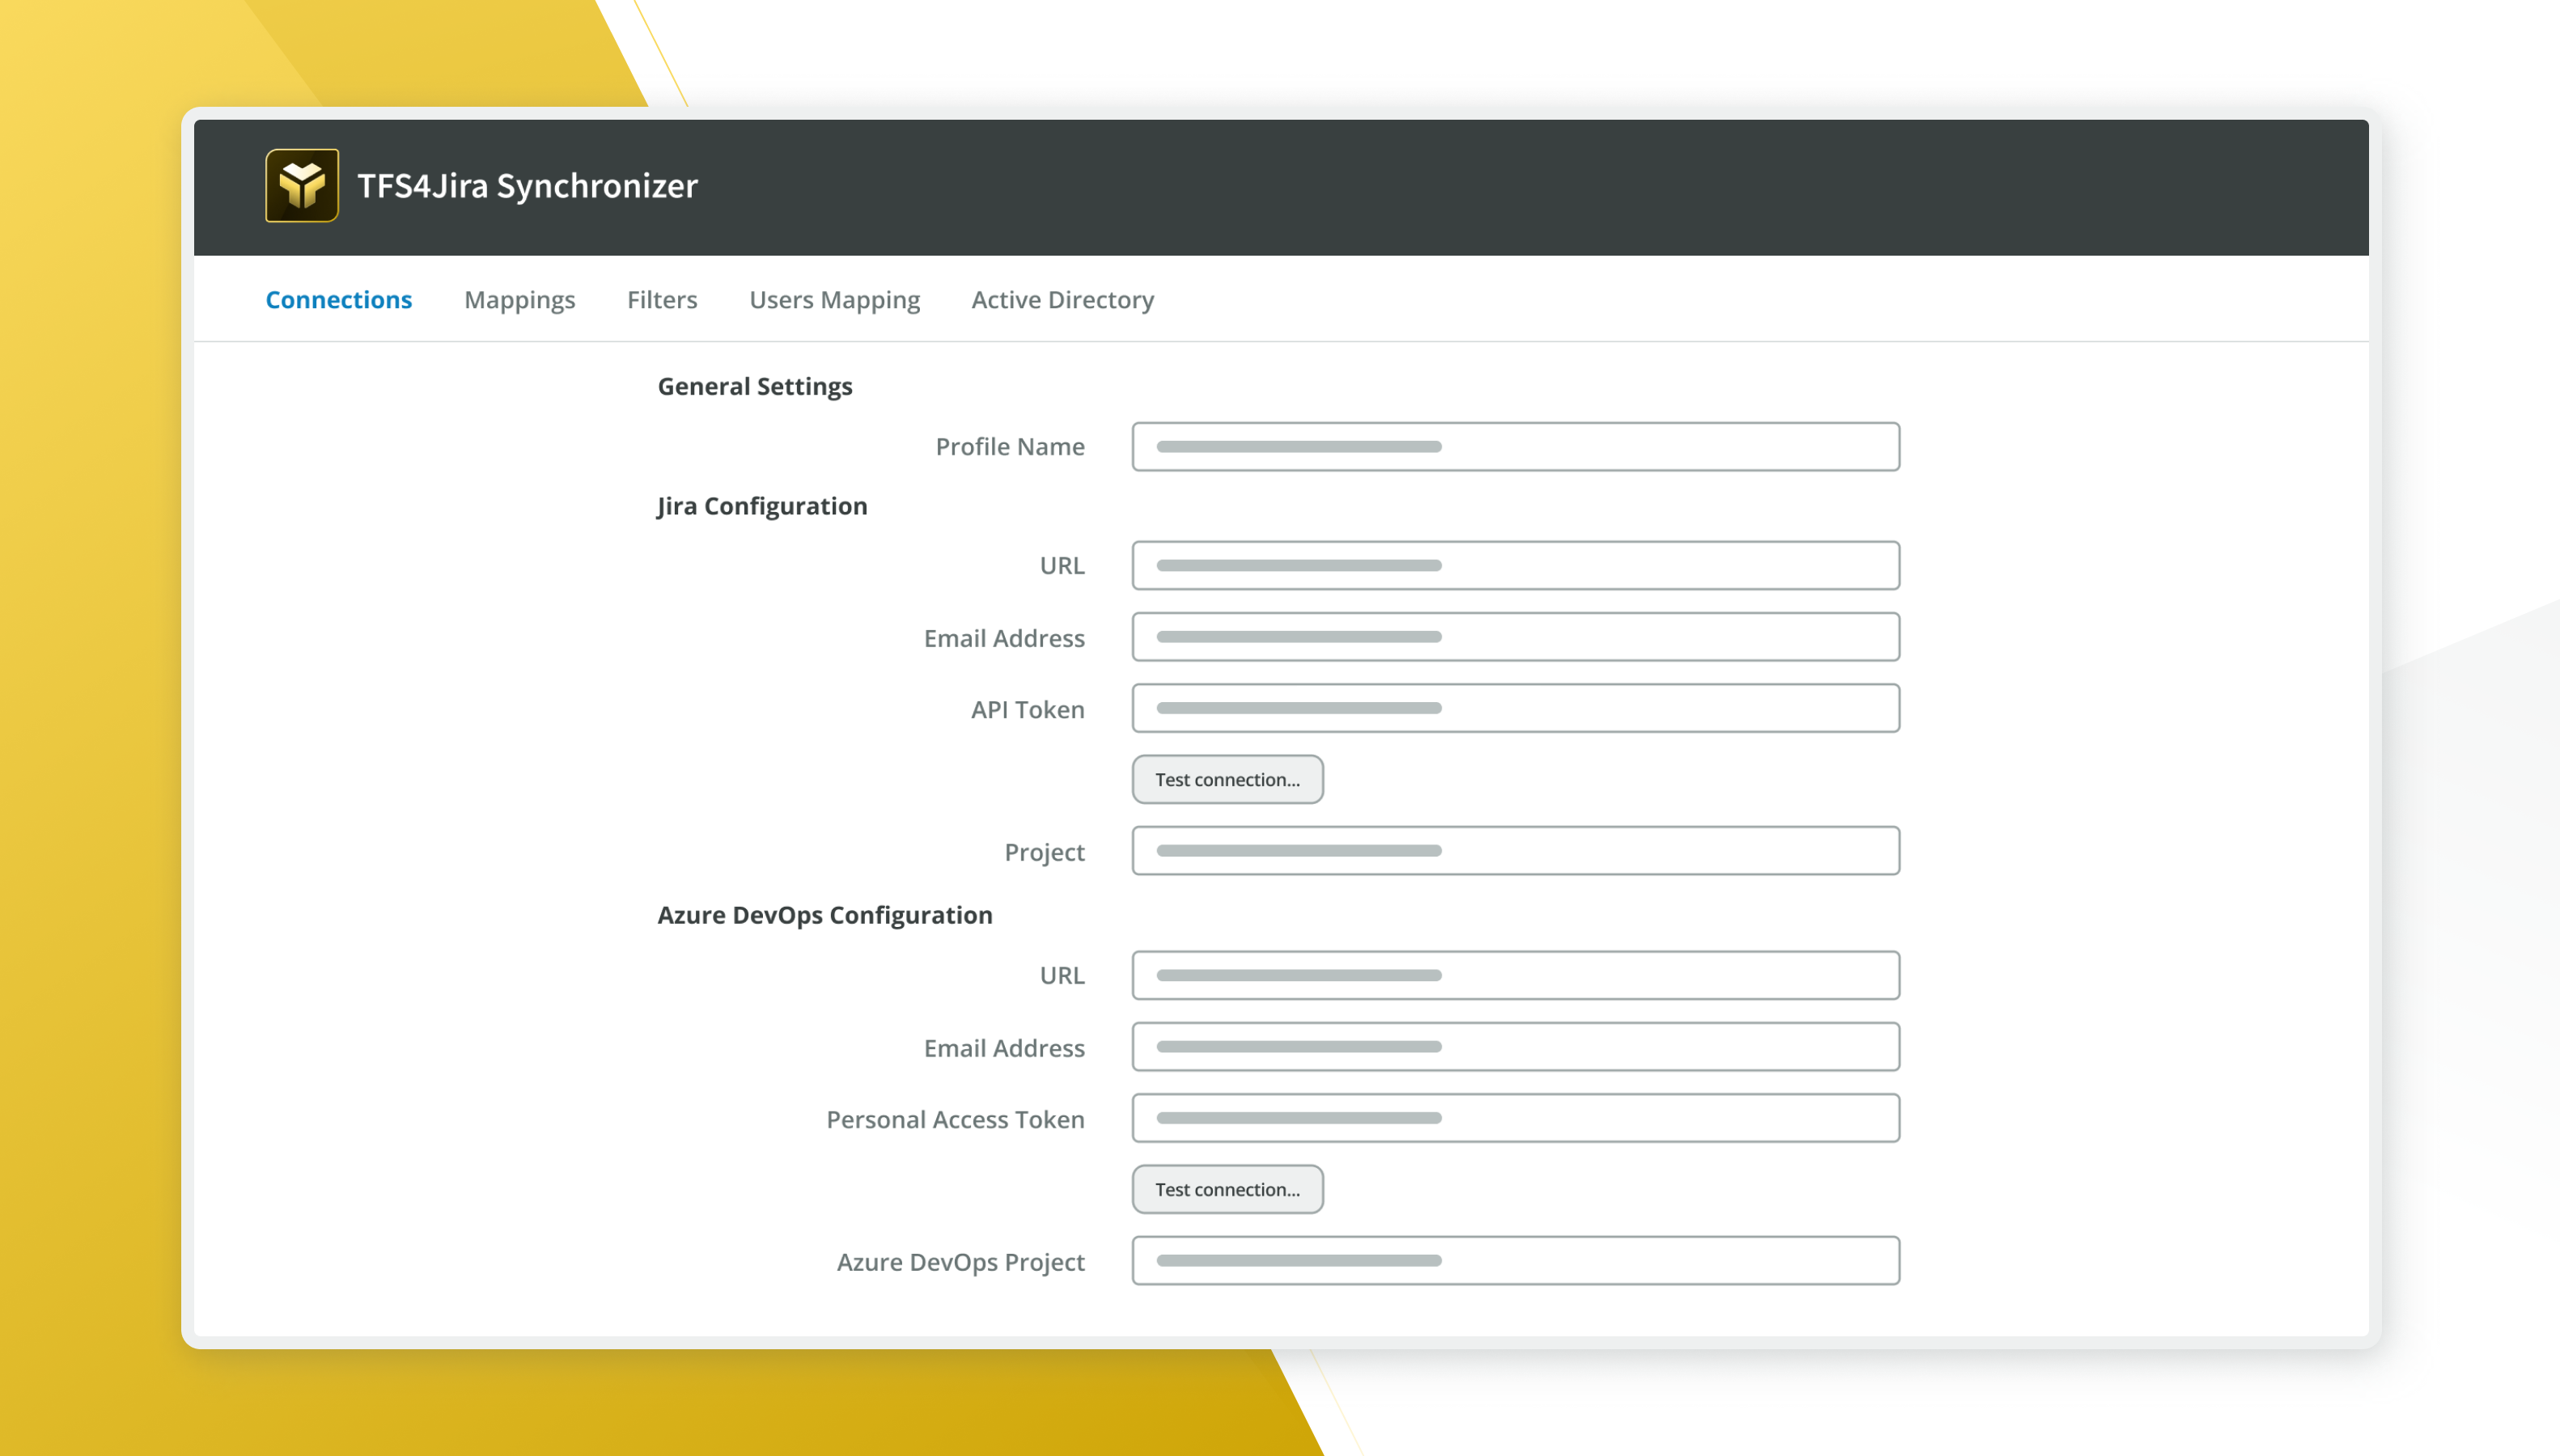The width and height of the screenshot is (2560, 1456).
Task: Click the Azure DevOps Configuration heading
Action: (824, 915)
